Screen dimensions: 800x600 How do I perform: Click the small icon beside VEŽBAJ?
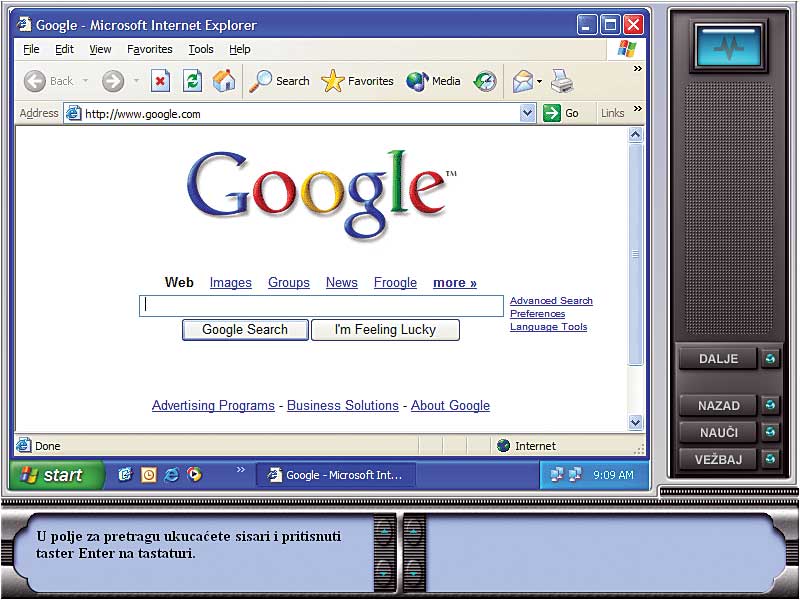(770, 459)
